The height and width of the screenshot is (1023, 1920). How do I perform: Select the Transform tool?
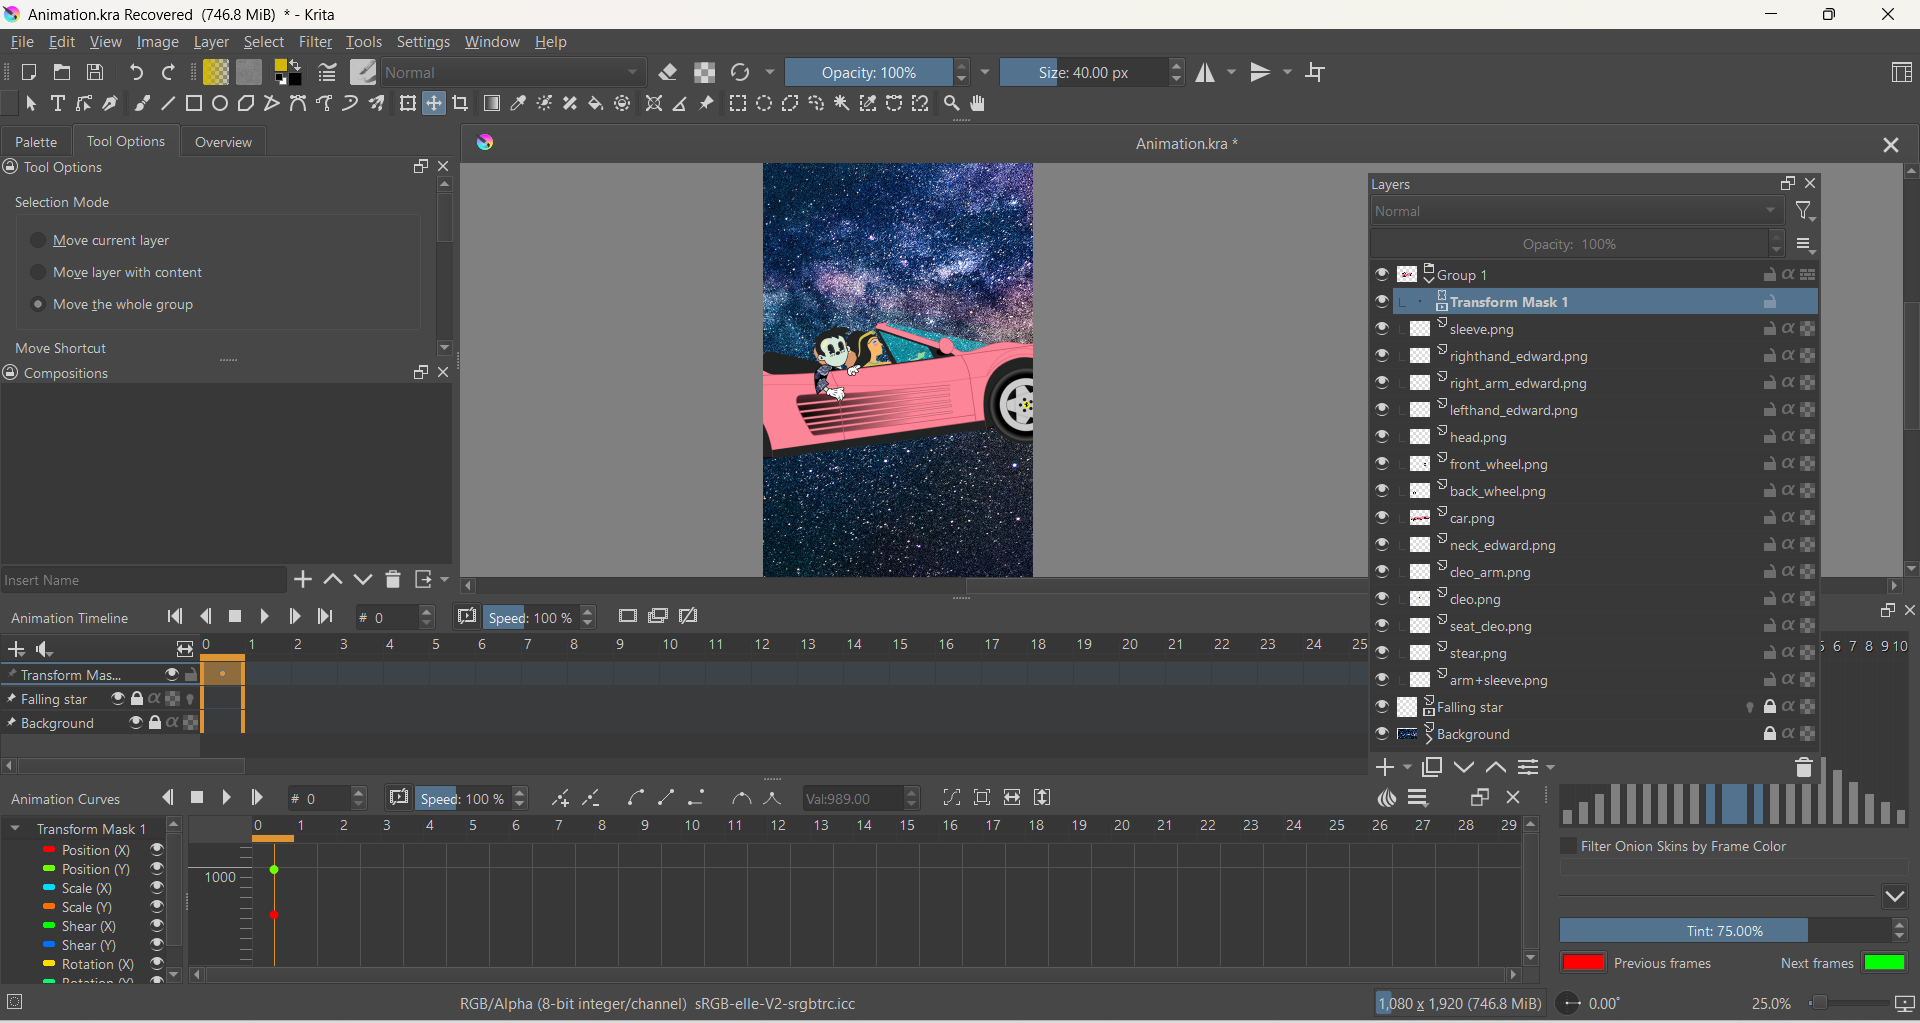click(x=408, y=103)
